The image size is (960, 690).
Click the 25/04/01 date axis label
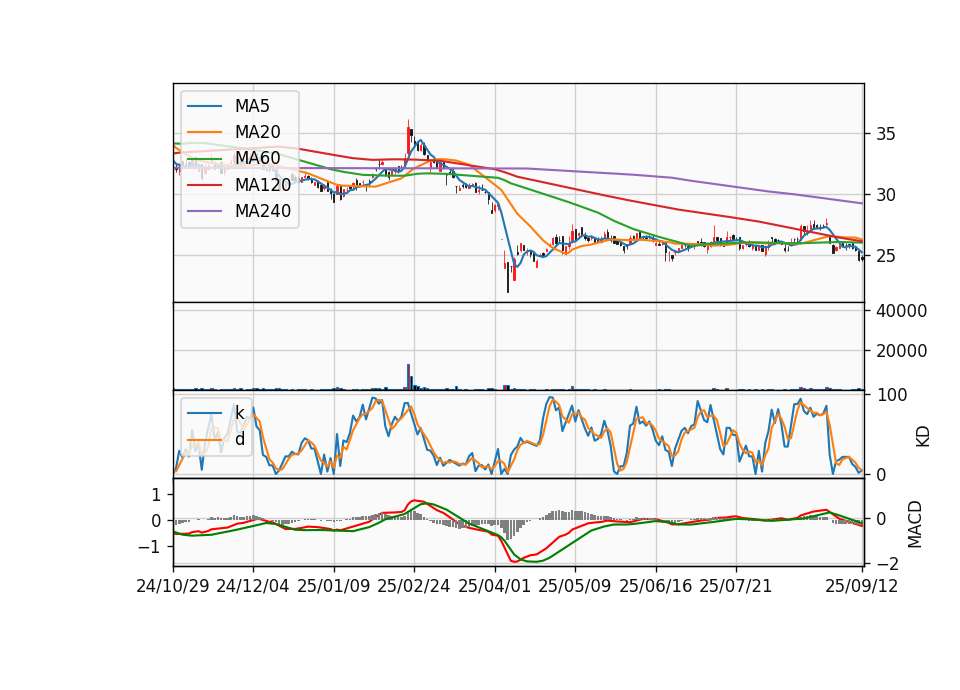pos(495,586)
